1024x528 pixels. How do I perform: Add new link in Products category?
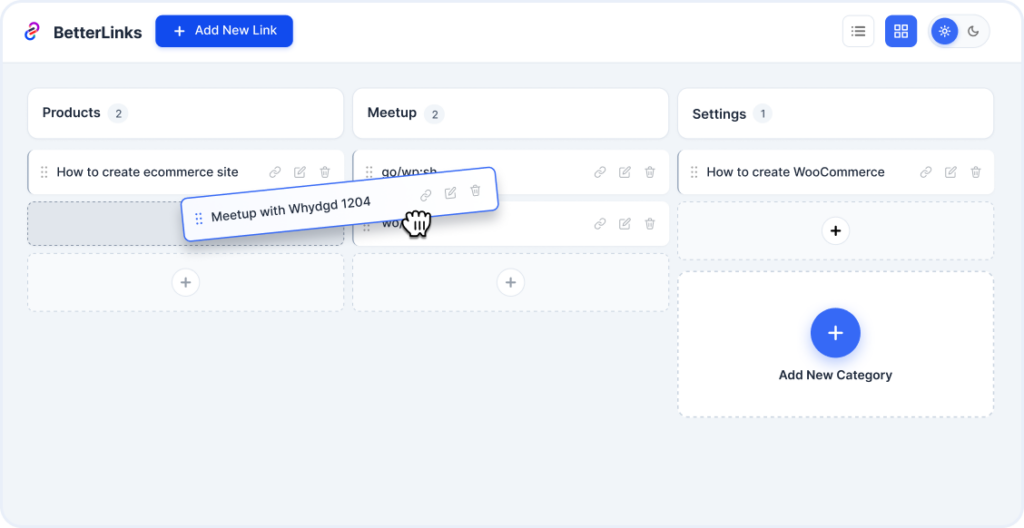tap(185, 282)
